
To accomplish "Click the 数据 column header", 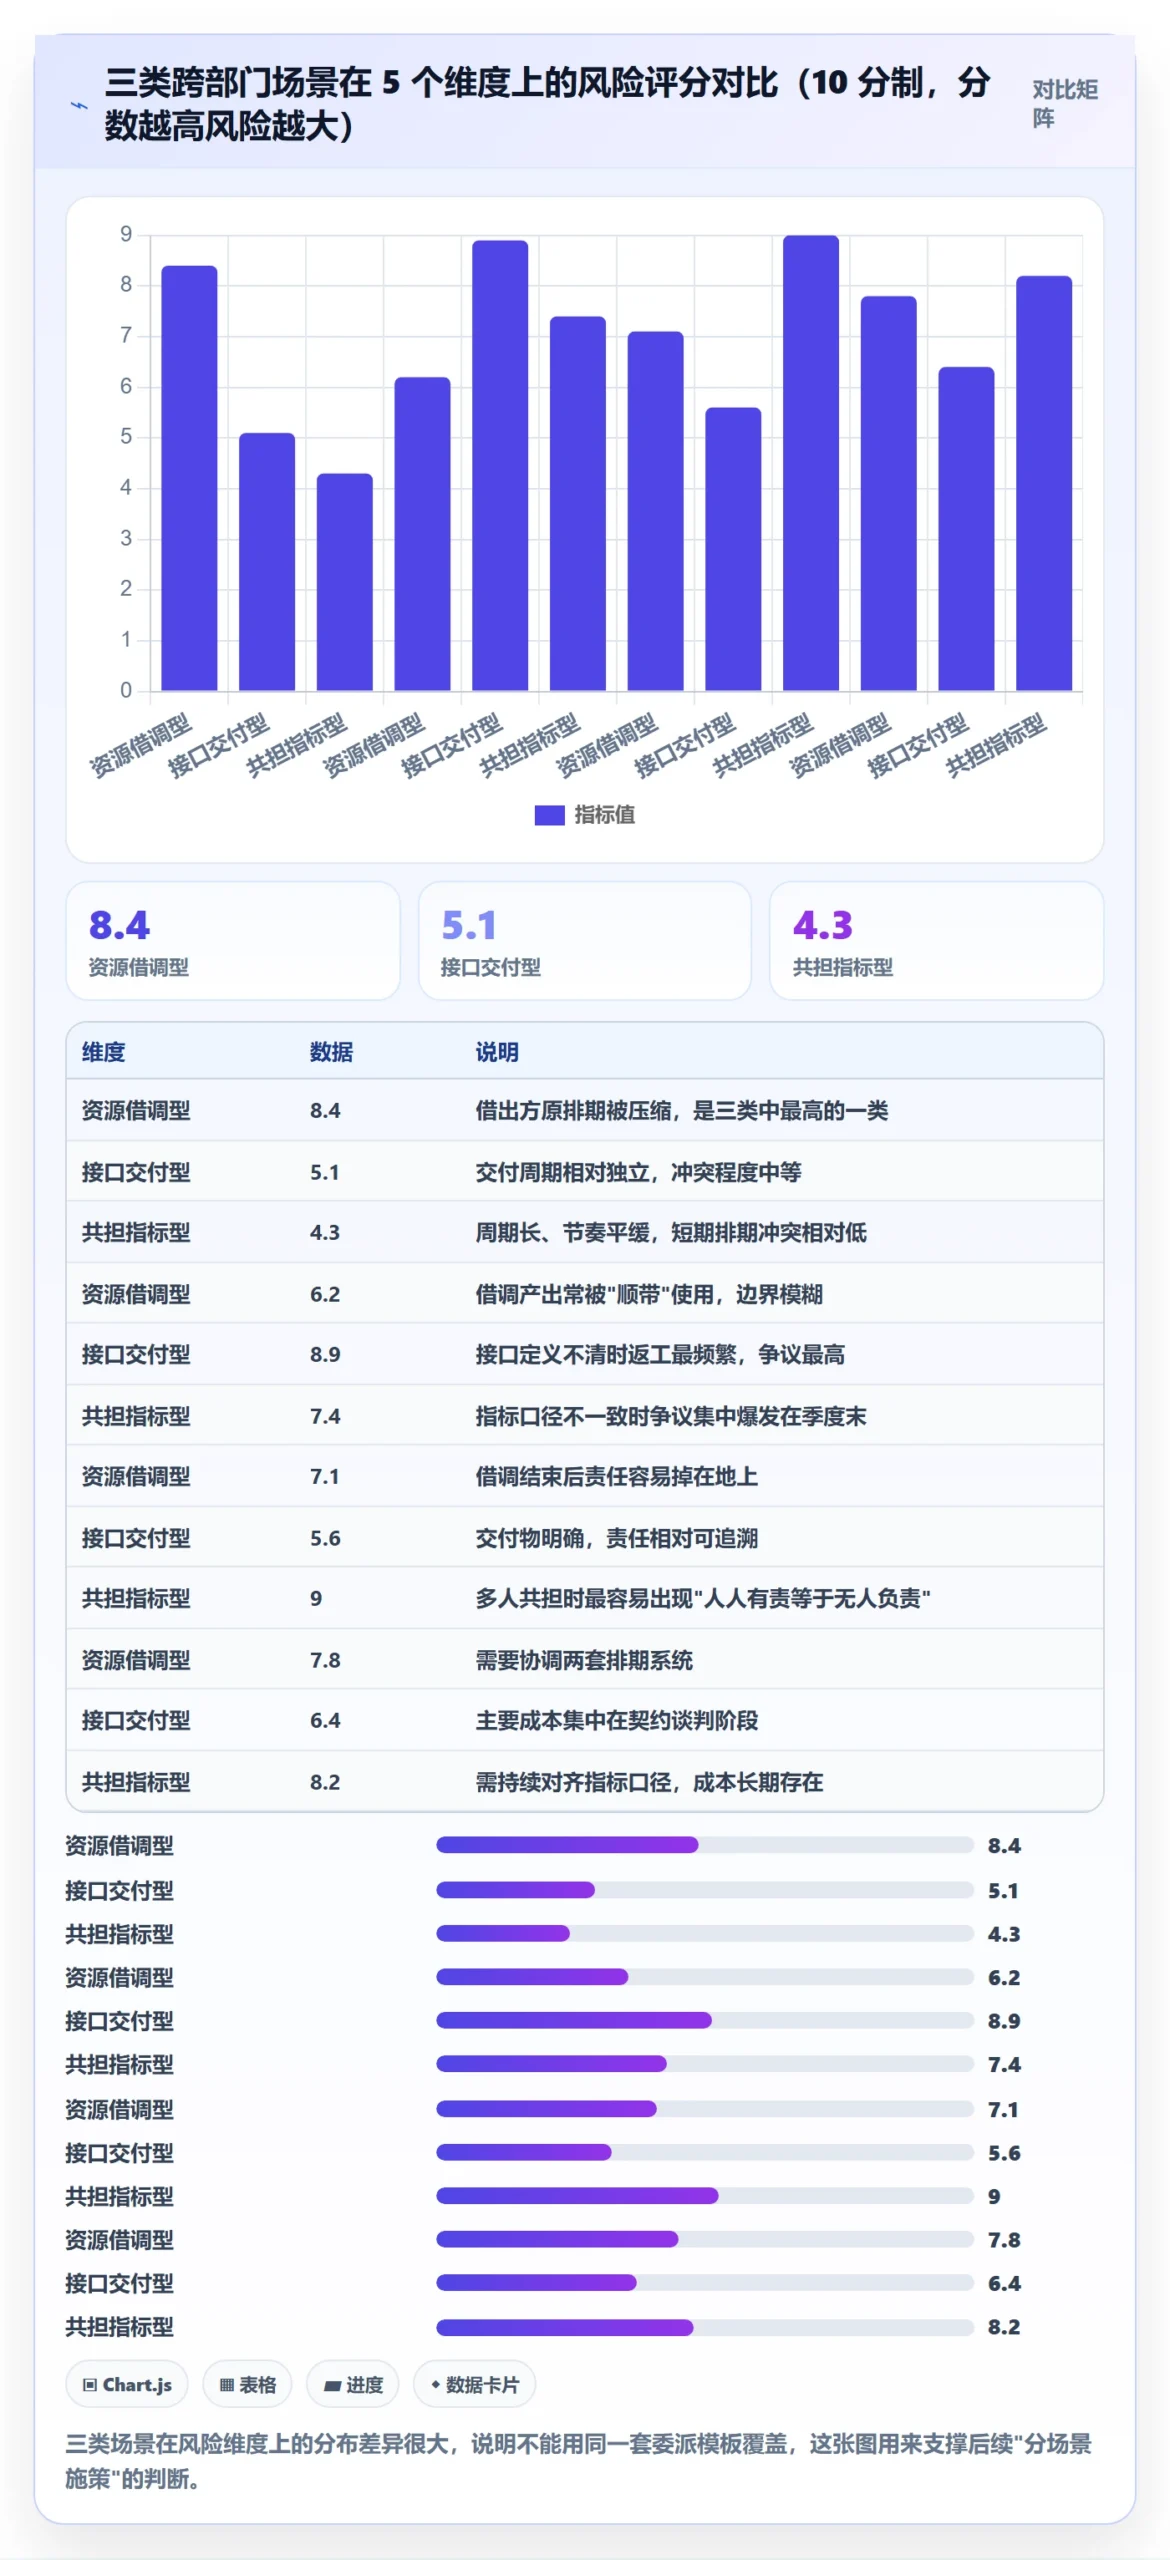I will (331, 1052).
